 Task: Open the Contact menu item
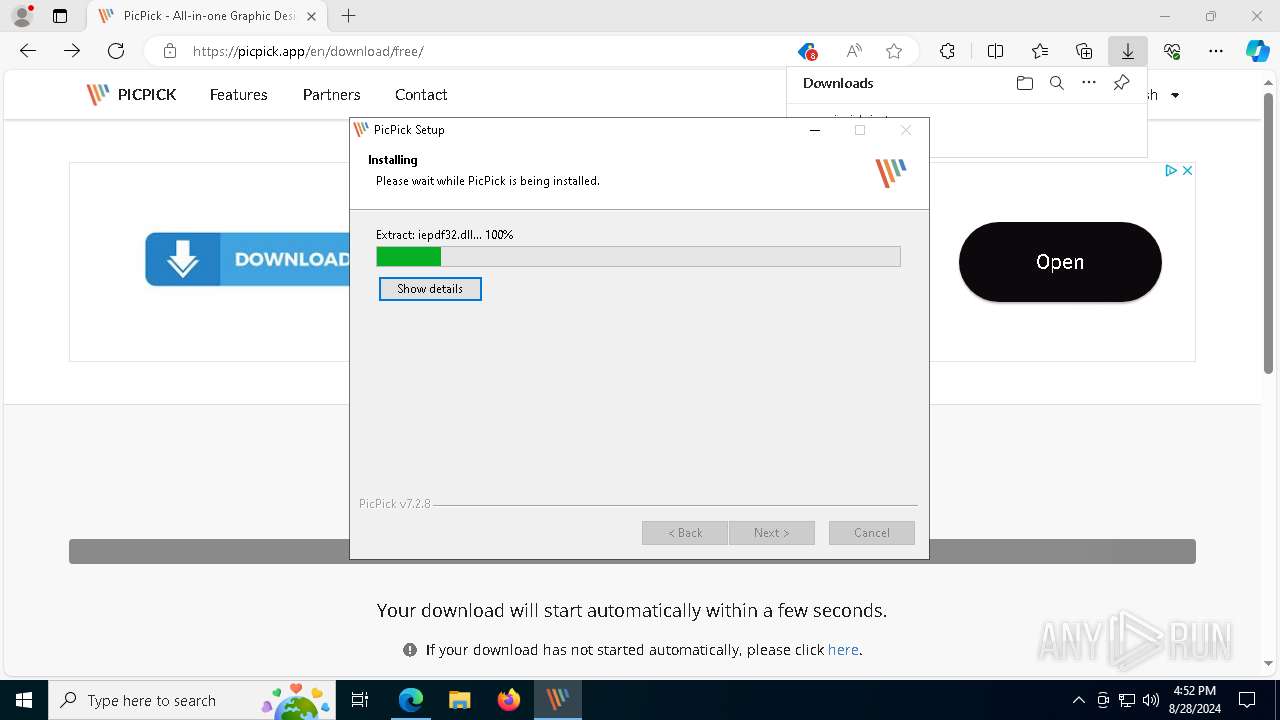click(x=421, y=95)
